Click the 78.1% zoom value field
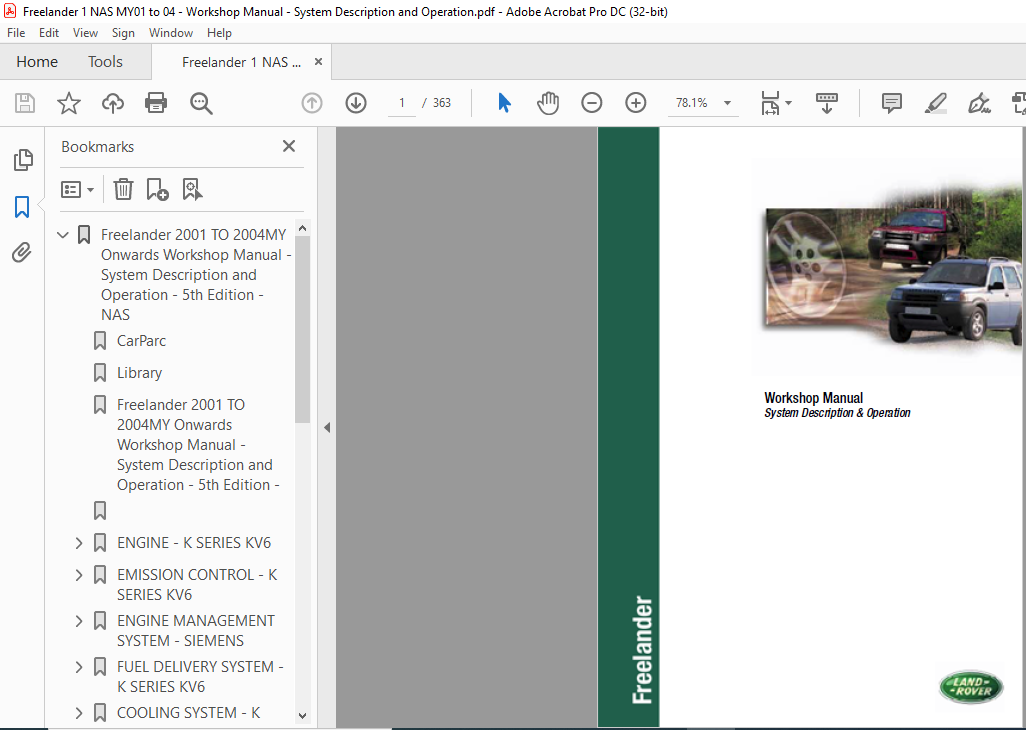The height and width of the screenshot is (730, 1026). 692,103
